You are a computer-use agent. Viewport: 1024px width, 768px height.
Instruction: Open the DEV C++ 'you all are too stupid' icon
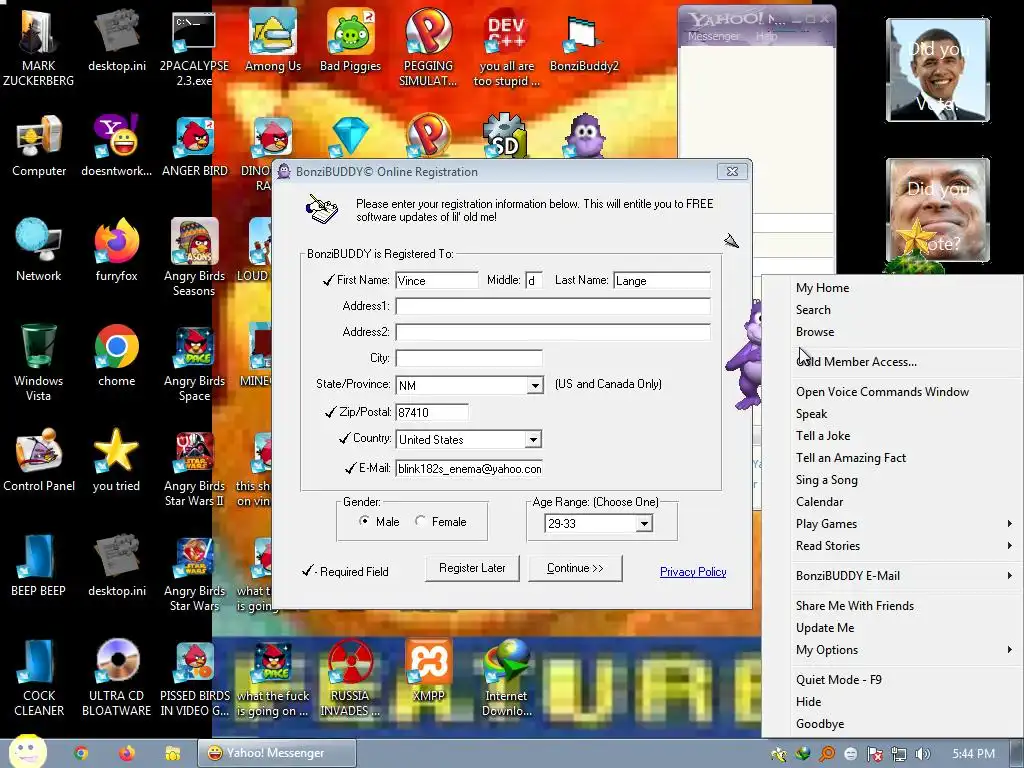[506, 46]
